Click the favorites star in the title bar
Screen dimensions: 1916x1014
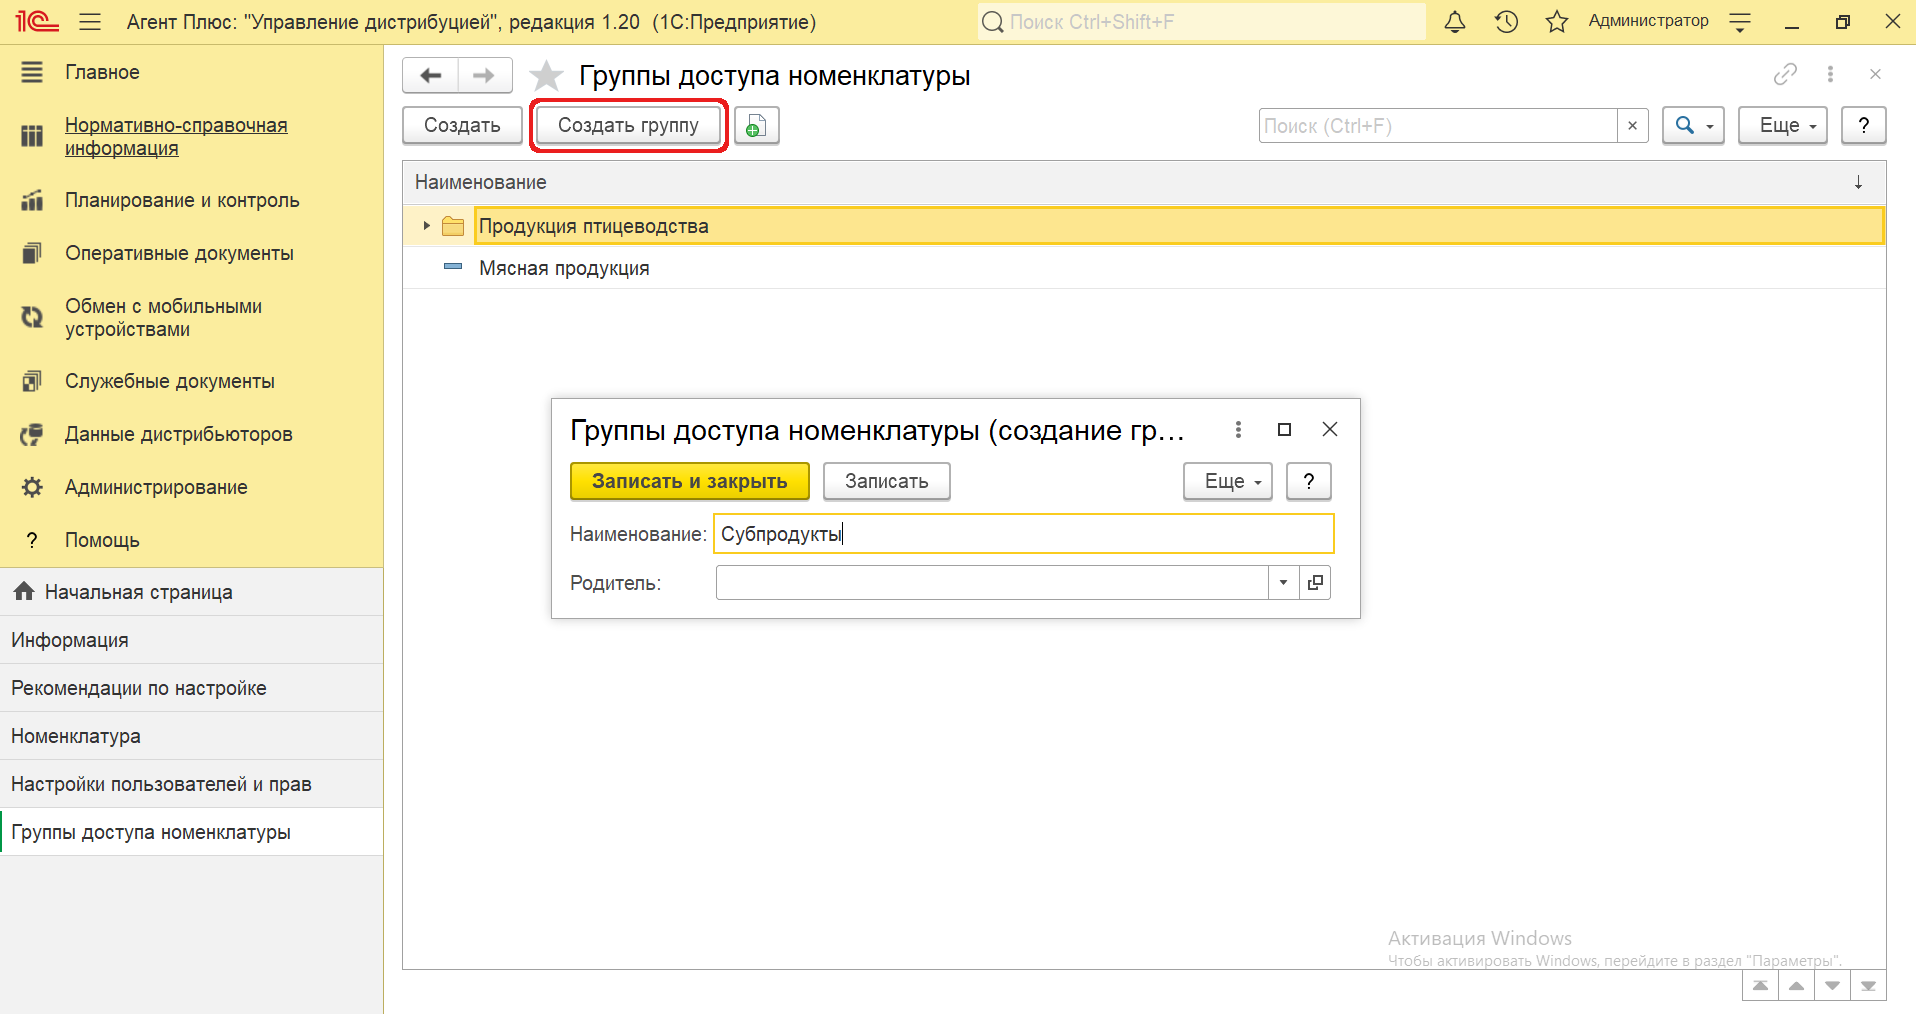click(x=1557, y=22)
